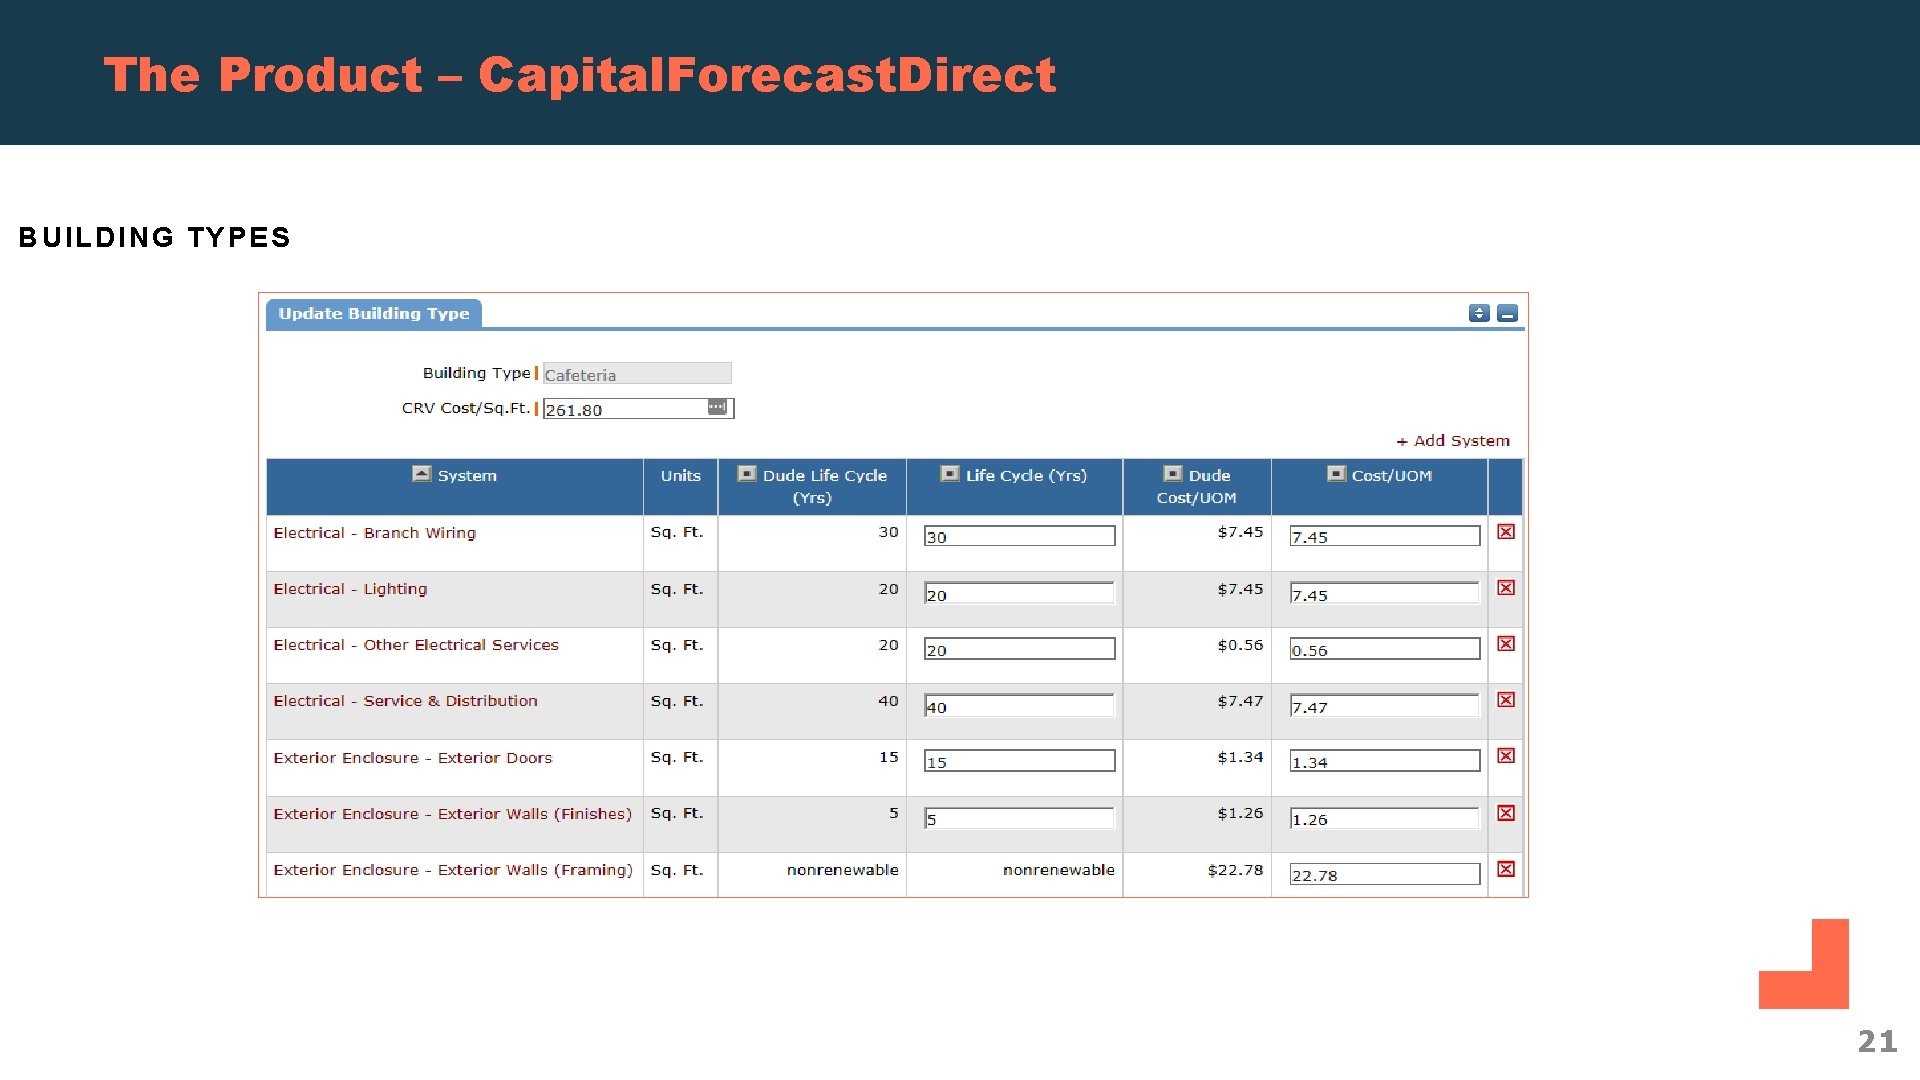Viewport: 1920px width, 1080px height.
Task: Minimize the Update Building Type panel
Action: 1508,314
